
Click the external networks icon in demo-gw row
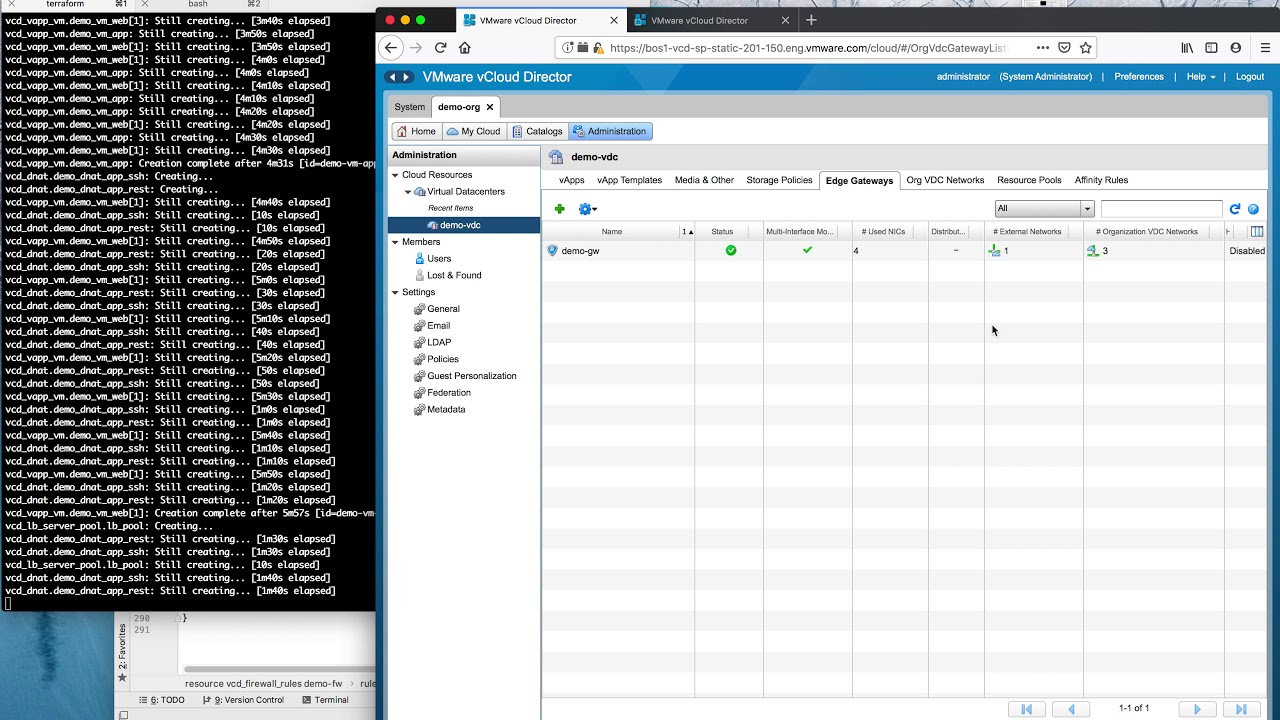point(994,251)
